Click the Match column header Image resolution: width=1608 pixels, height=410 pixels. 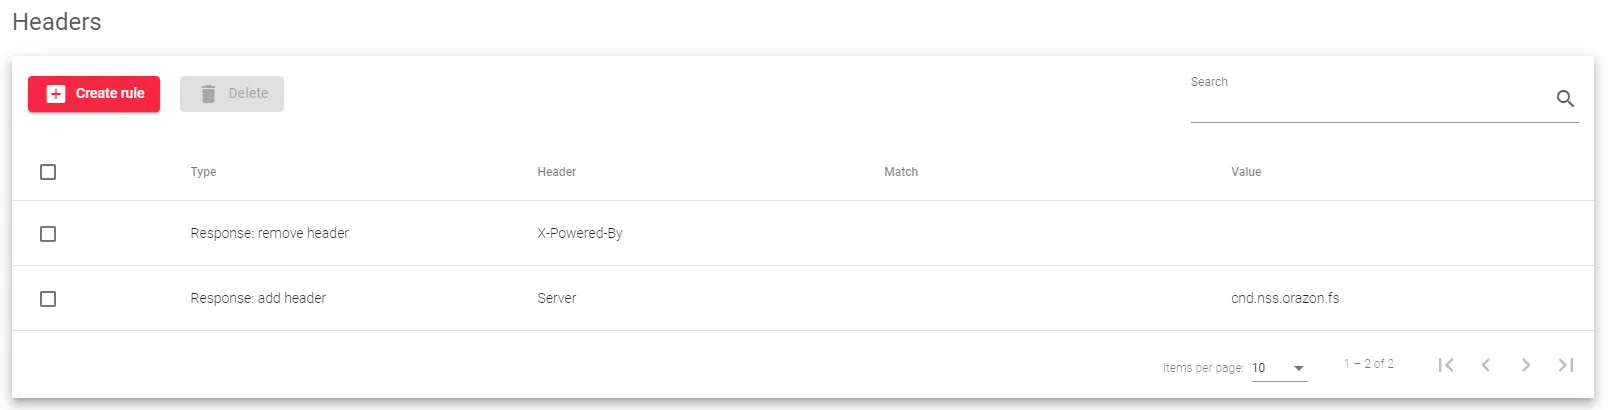click(900, 172)
